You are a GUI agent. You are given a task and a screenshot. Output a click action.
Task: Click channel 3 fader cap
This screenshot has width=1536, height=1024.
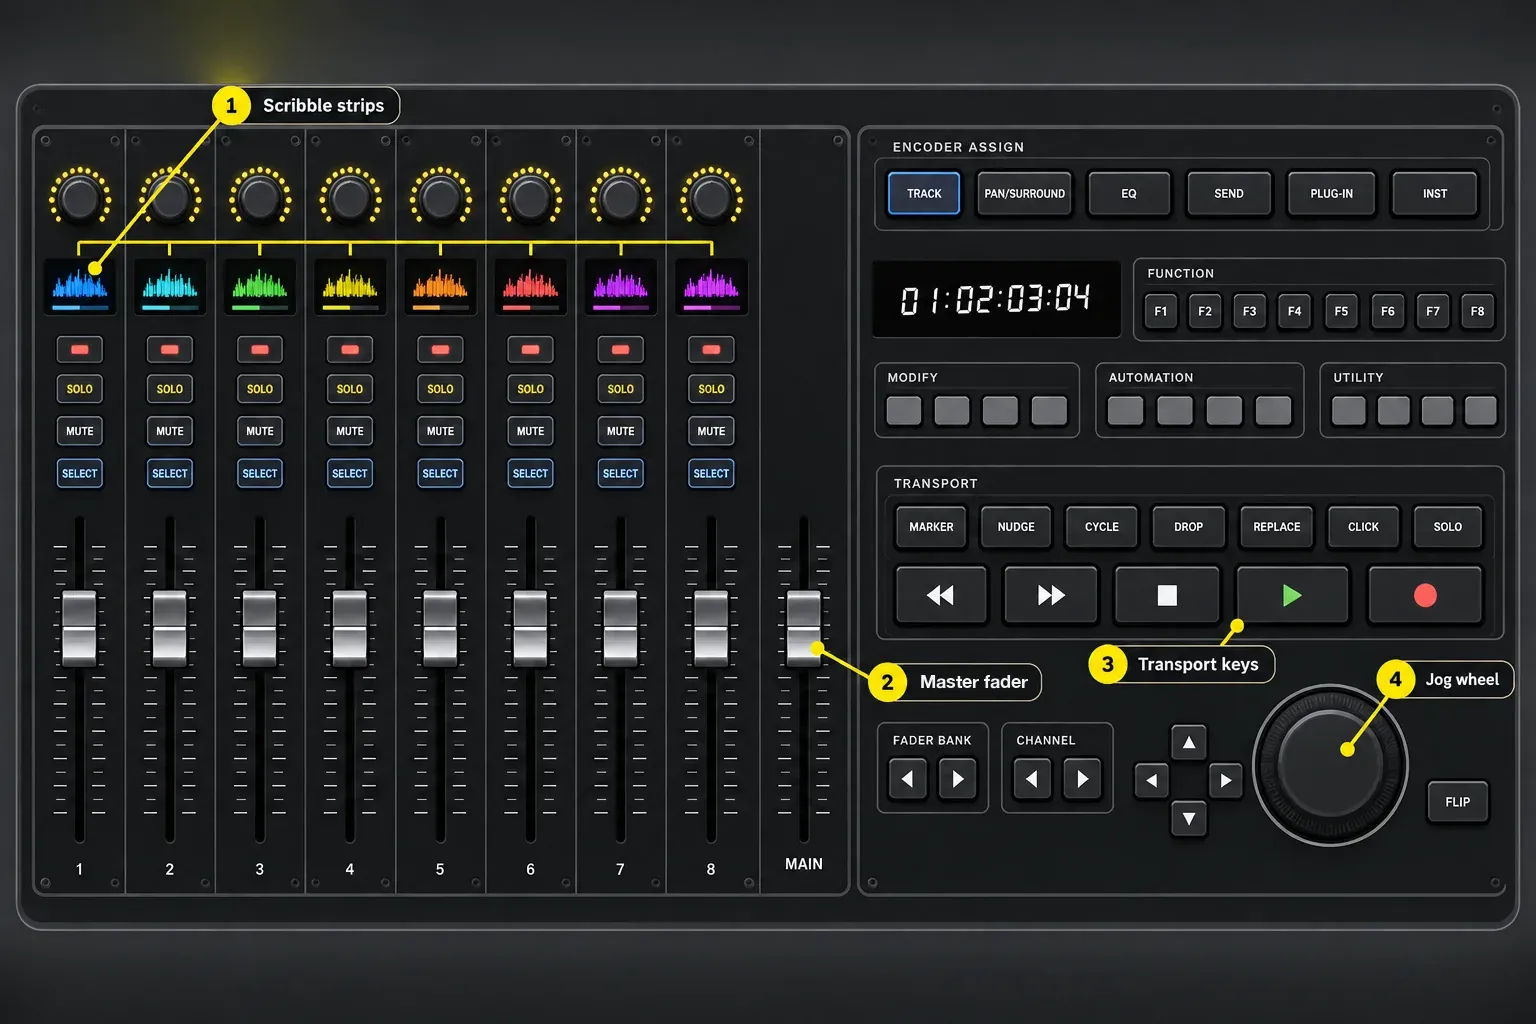260,629
